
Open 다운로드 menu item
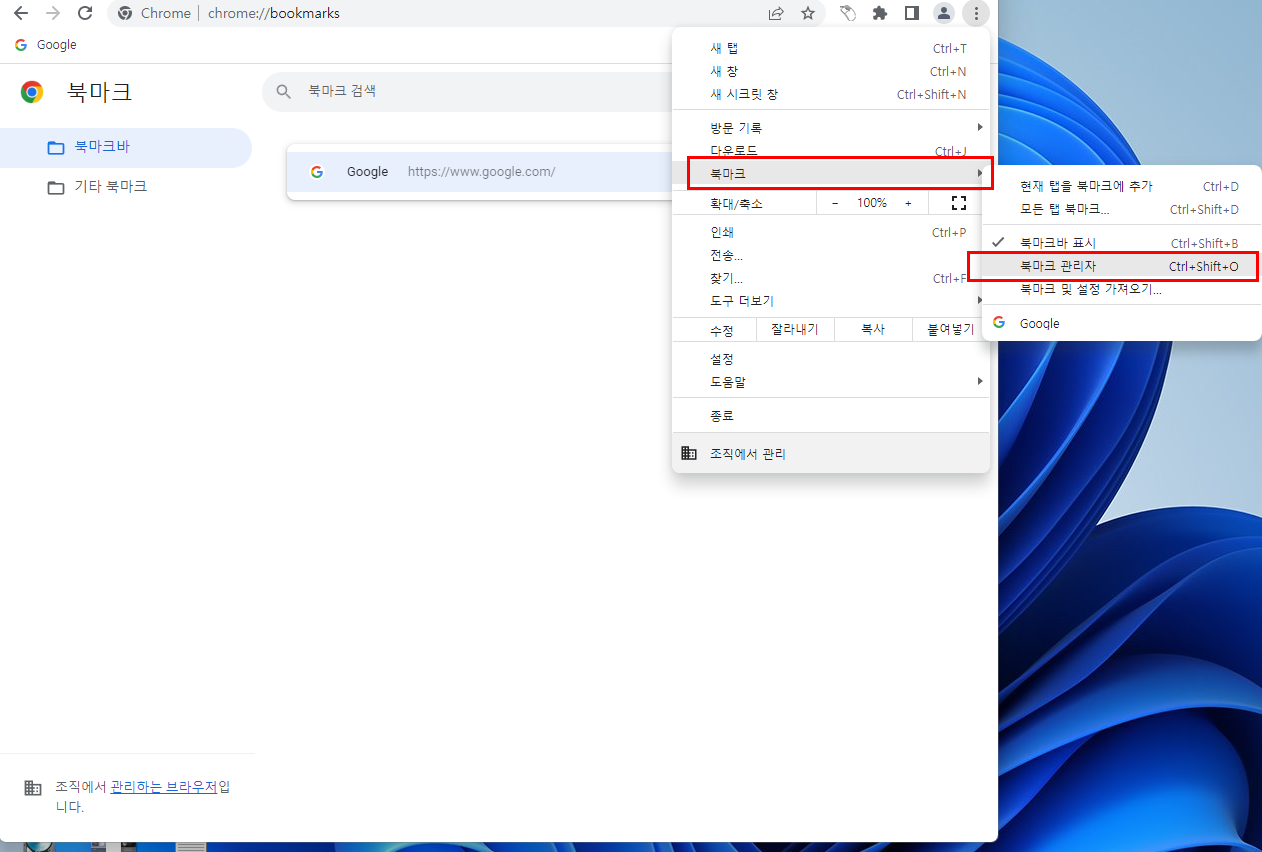[831, 151]
